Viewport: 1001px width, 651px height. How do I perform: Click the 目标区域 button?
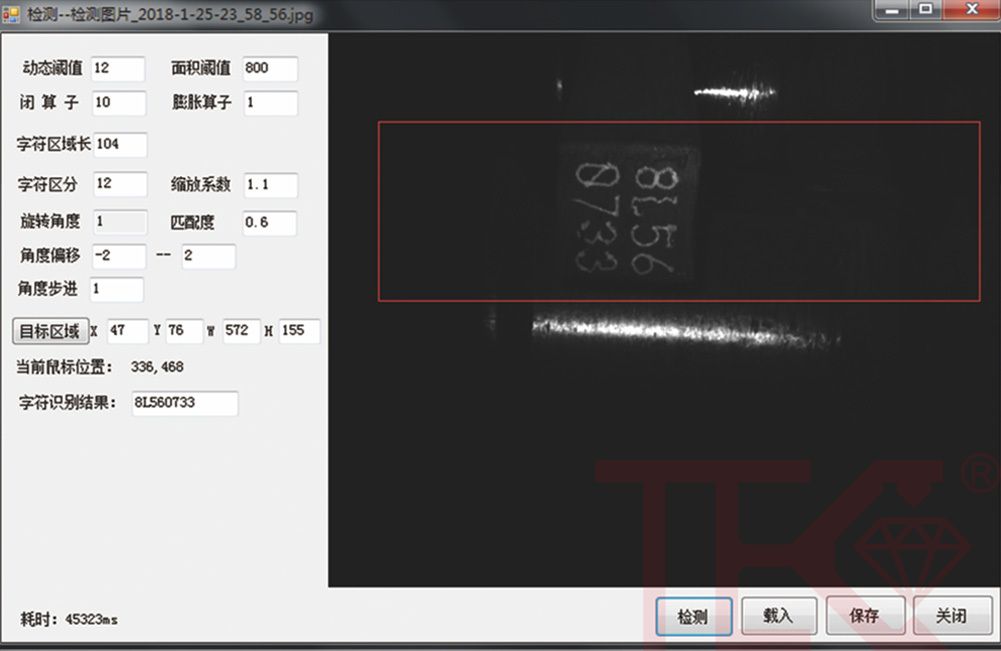49,332
